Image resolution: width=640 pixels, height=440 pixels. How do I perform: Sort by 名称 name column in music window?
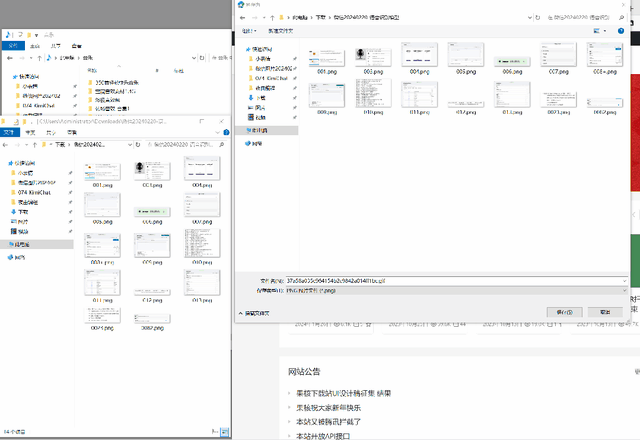pos(92,71)
